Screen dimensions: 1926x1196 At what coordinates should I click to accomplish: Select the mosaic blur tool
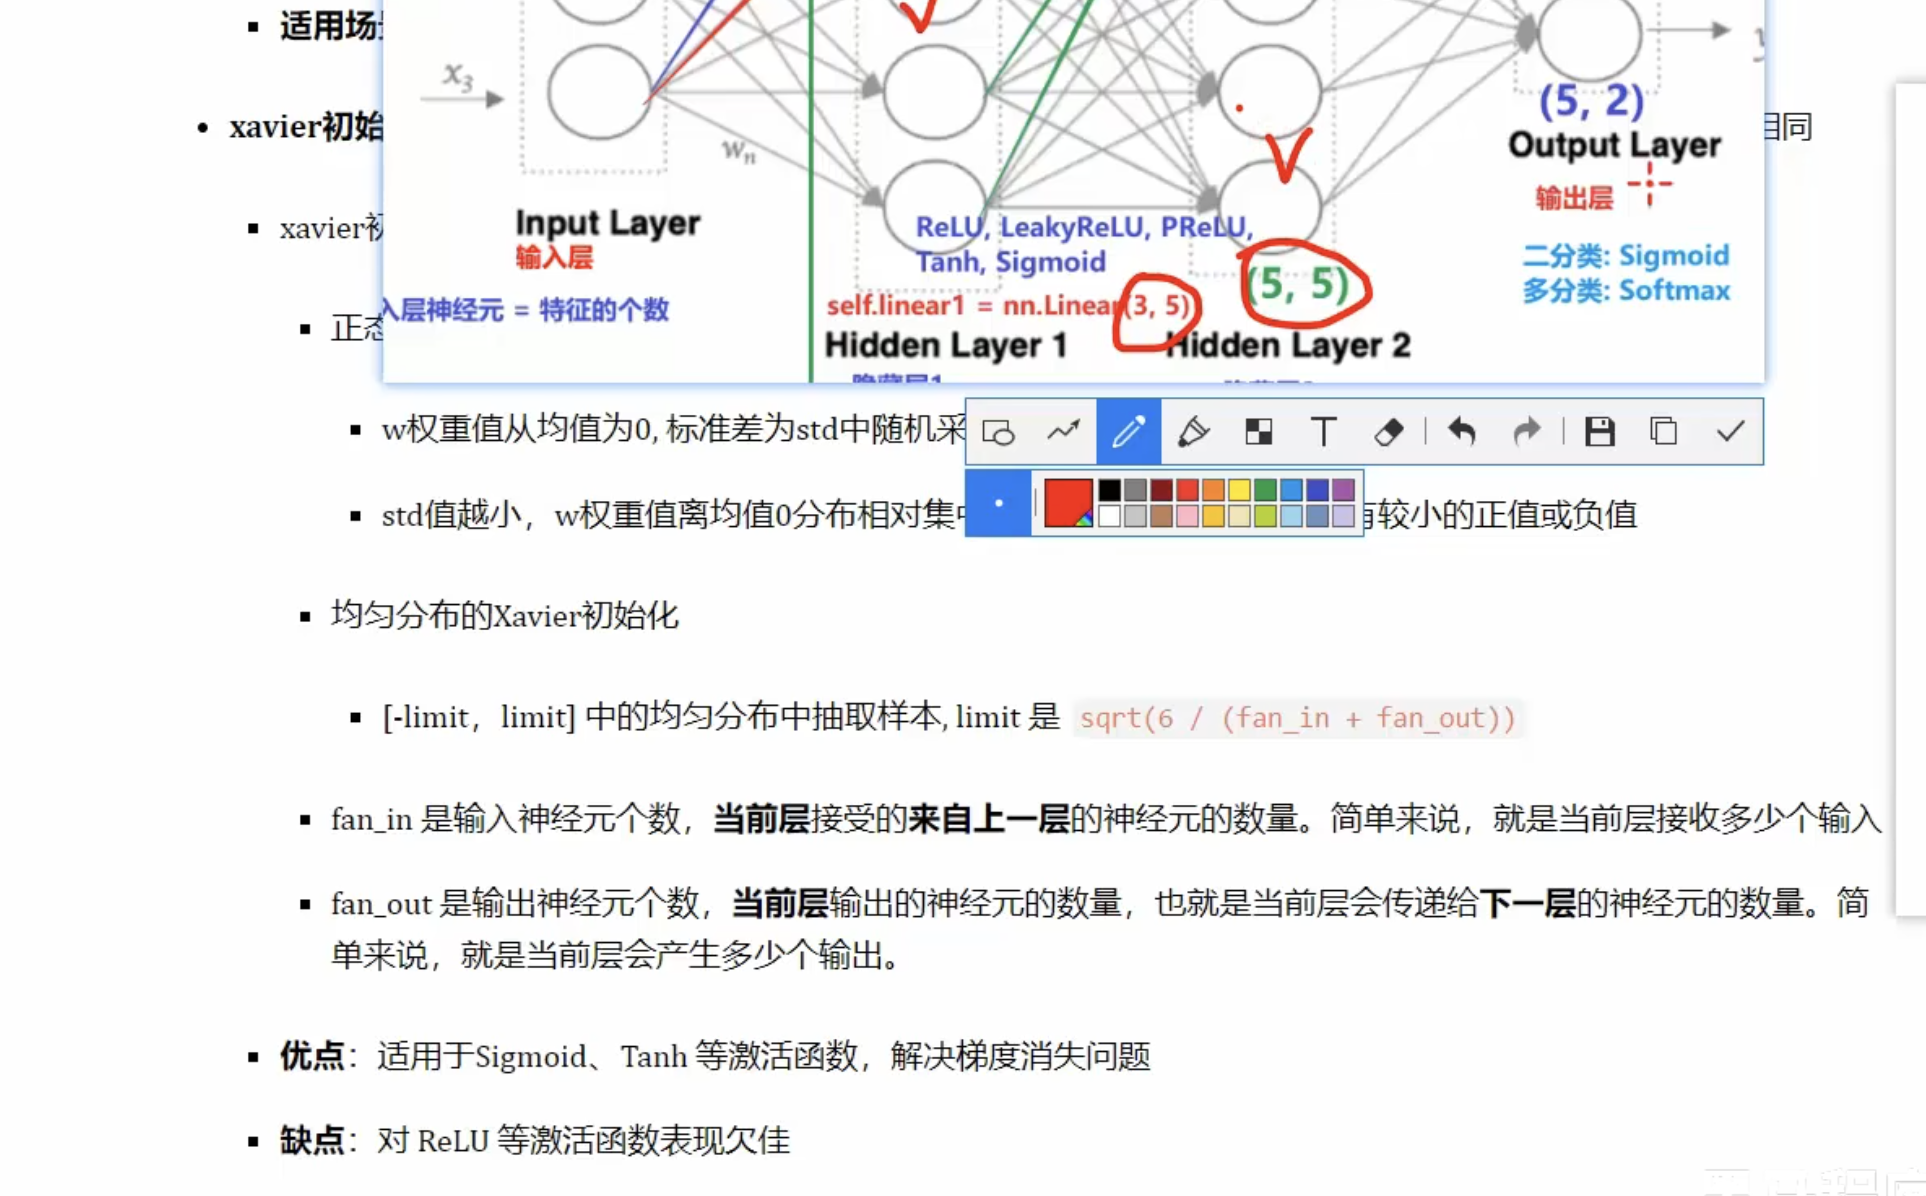point(1258,432)
